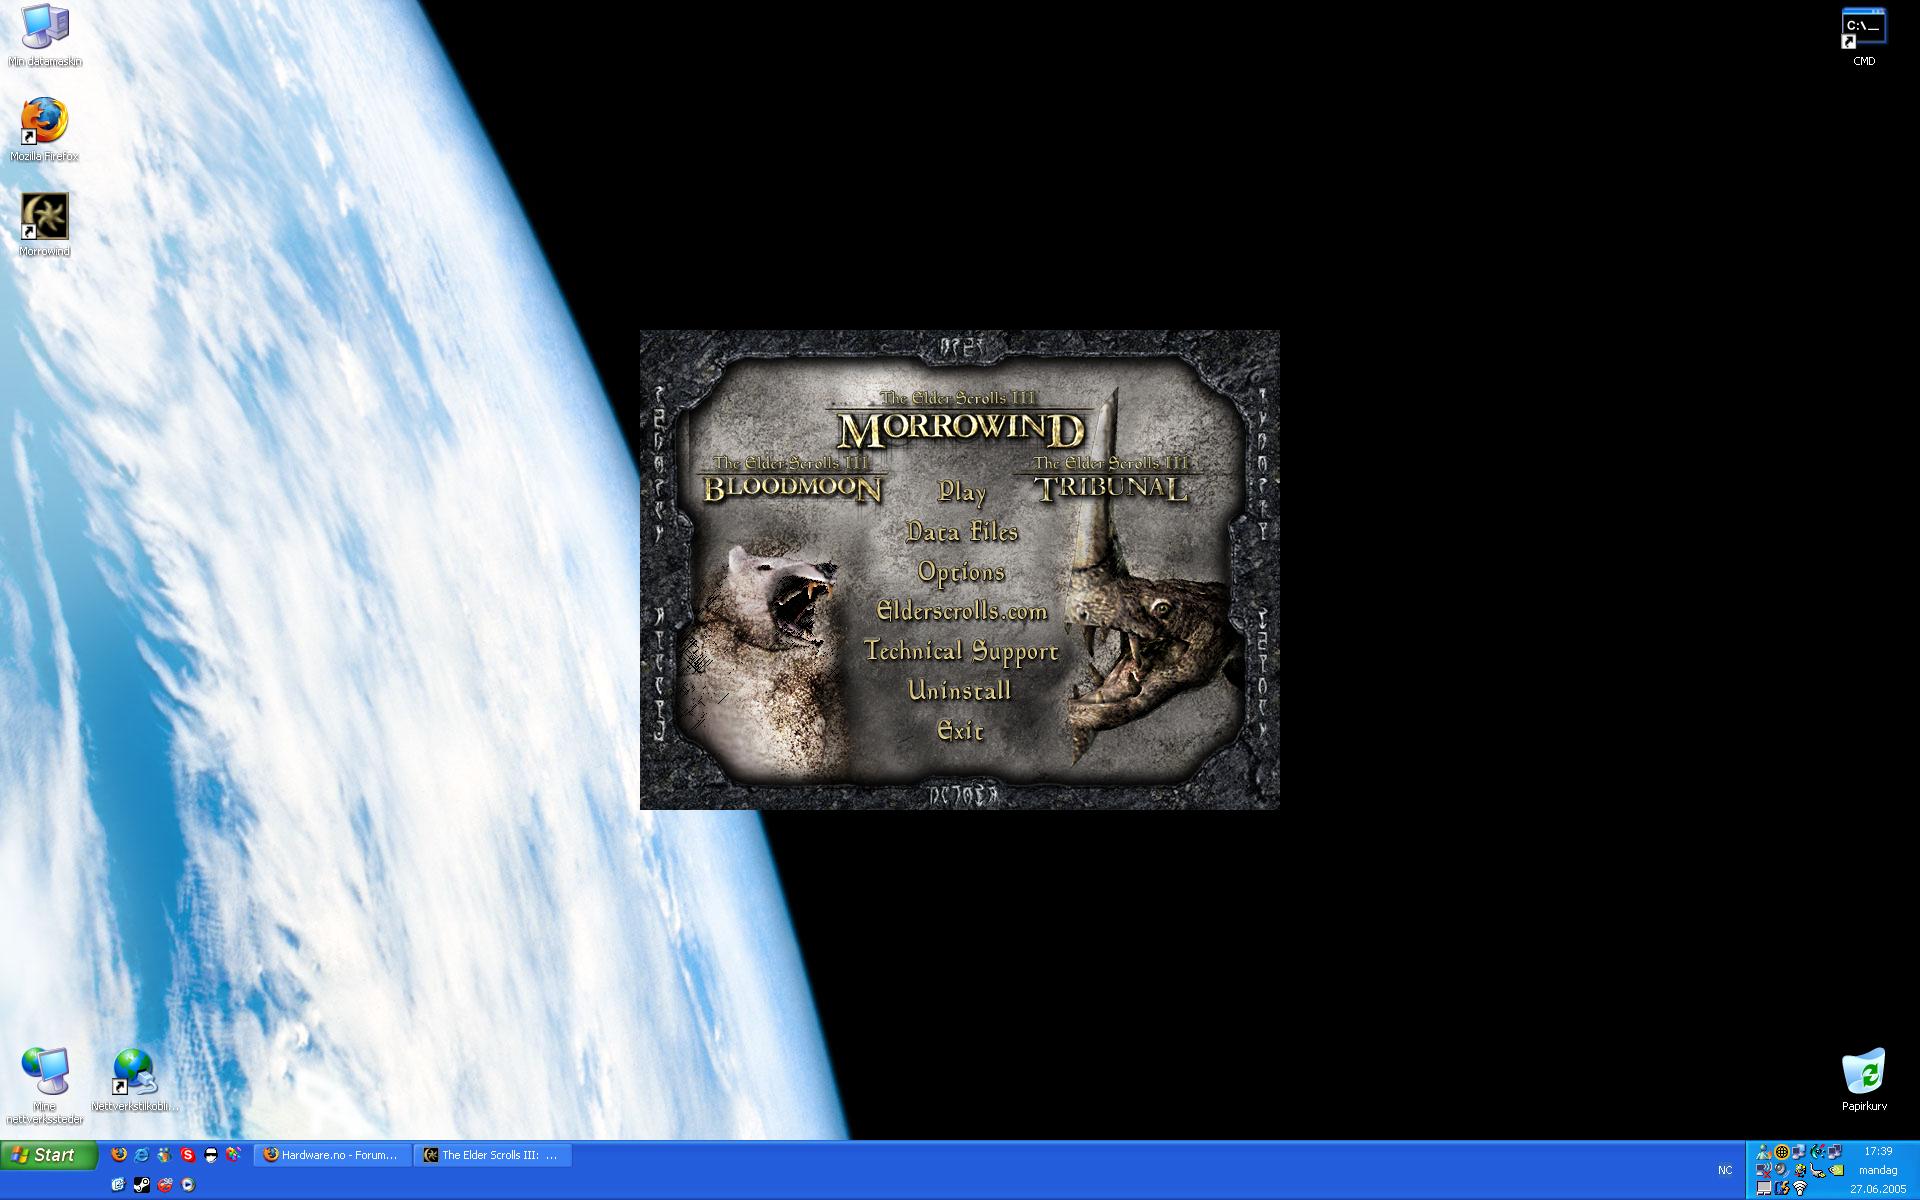Click the colorful cubes quick launch icon
This screenshot has height=1200, width=1920.
233,1154
